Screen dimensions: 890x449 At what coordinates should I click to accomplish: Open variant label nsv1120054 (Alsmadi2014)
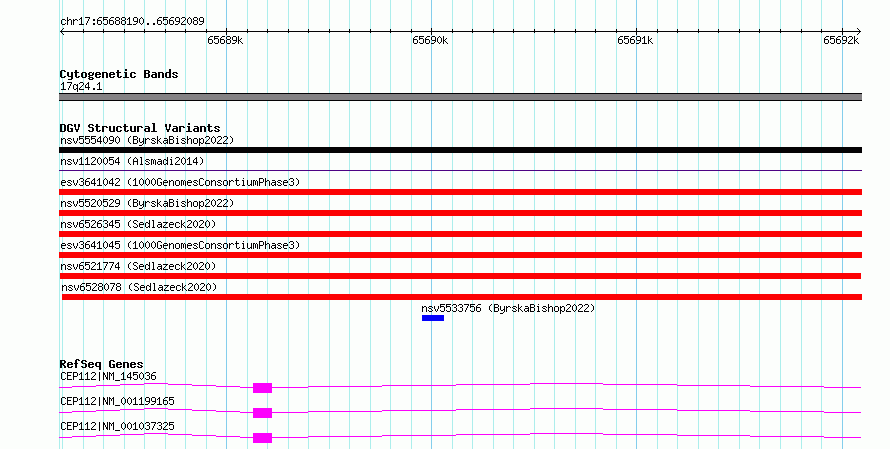[132, 161]
